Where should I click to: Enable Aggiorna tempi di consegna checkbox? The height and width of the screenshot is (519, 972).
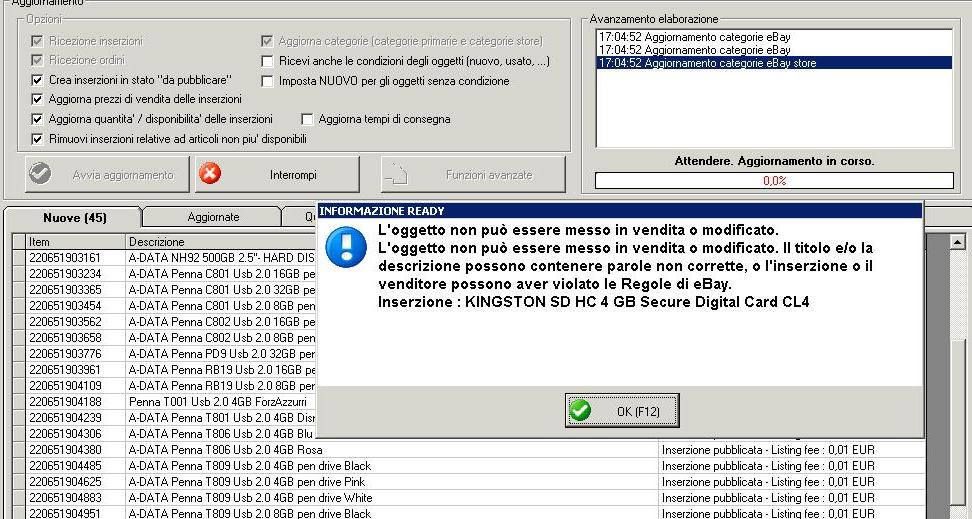point(307,119)
